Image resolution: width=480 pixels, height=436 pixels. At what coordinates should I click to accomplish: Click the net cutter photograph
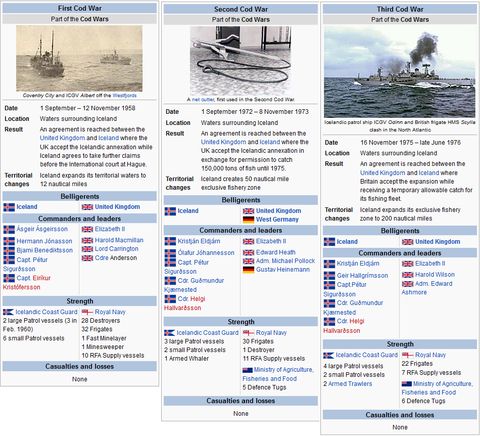(x=240, y=61)
